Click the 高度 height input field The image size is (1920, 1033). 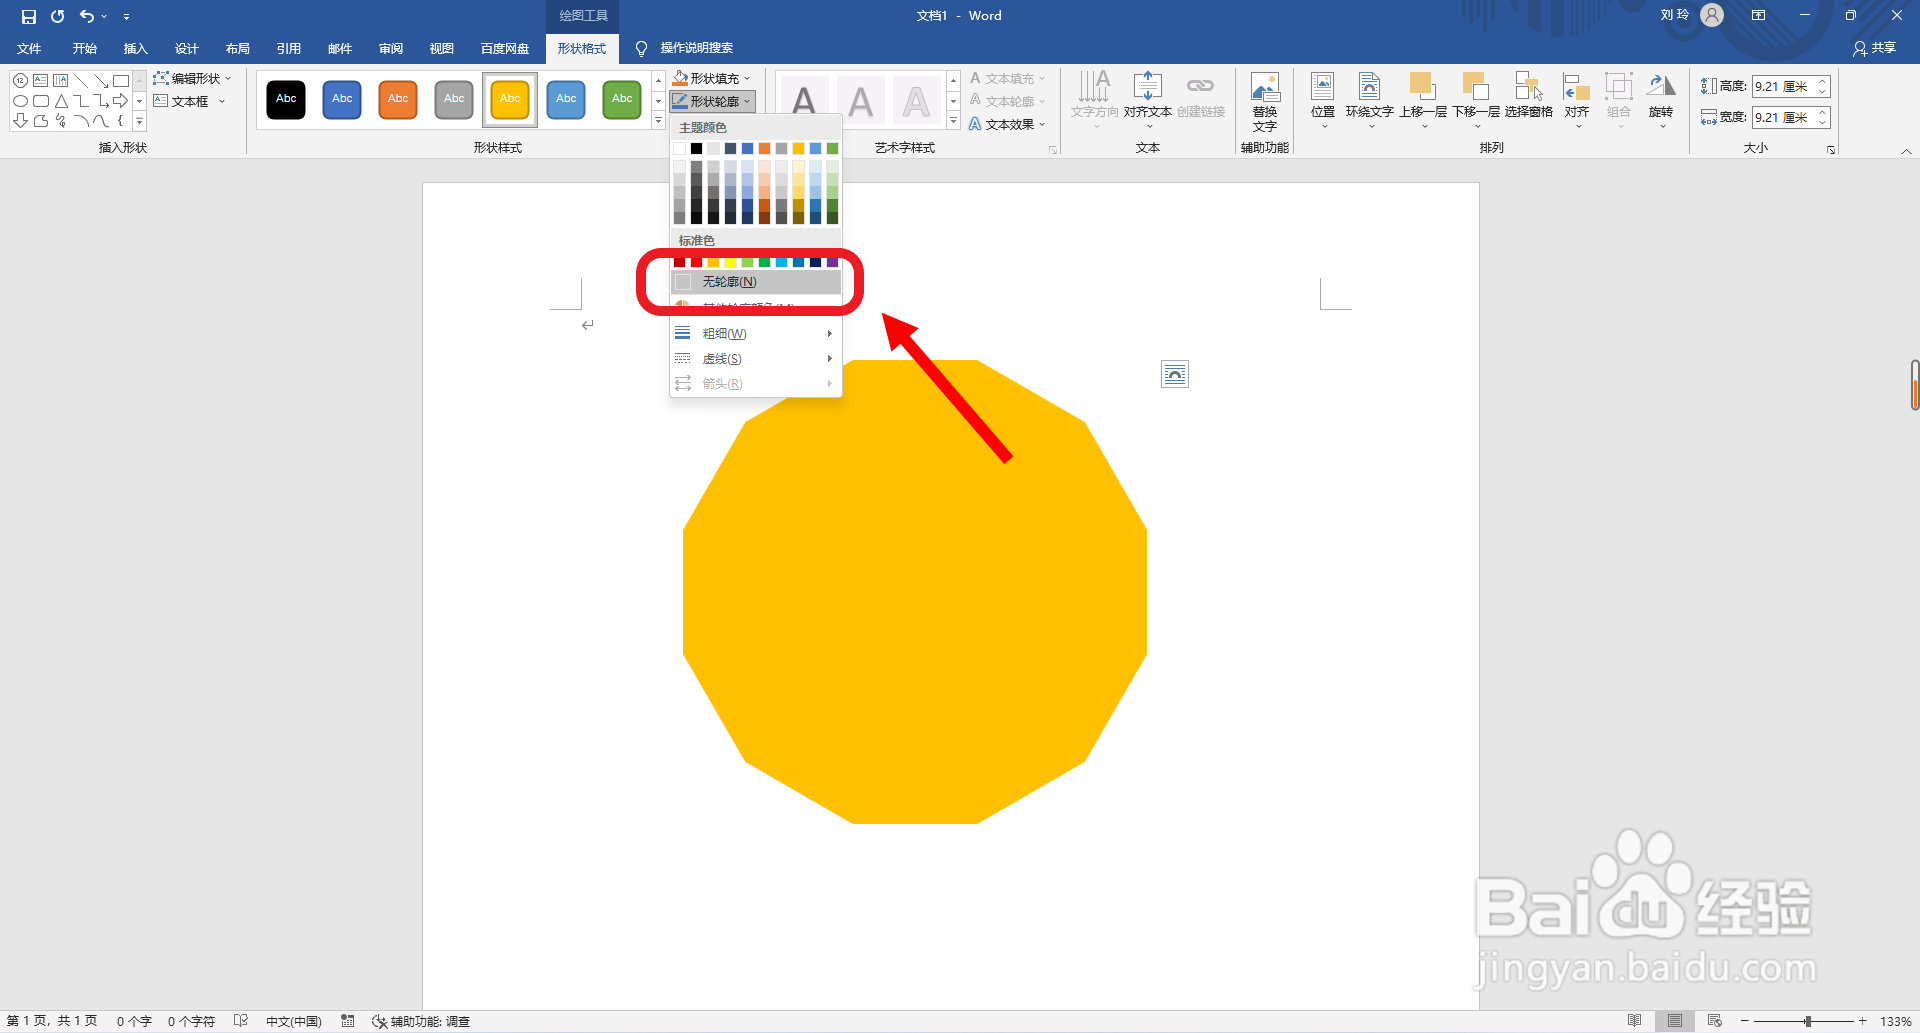tap(1784, 86)
